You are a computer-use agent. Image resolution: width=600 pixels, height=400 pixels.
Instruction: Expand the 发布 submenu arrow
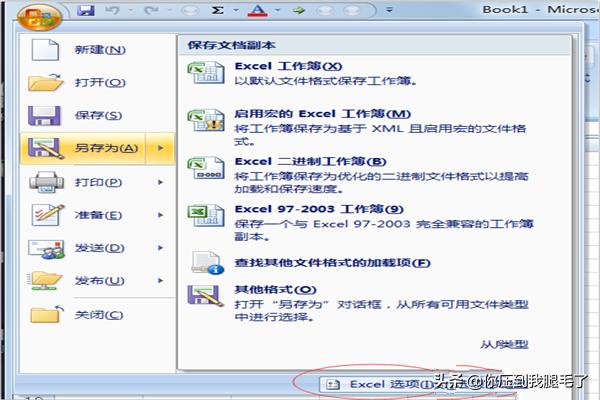click(x=160, y=281)
